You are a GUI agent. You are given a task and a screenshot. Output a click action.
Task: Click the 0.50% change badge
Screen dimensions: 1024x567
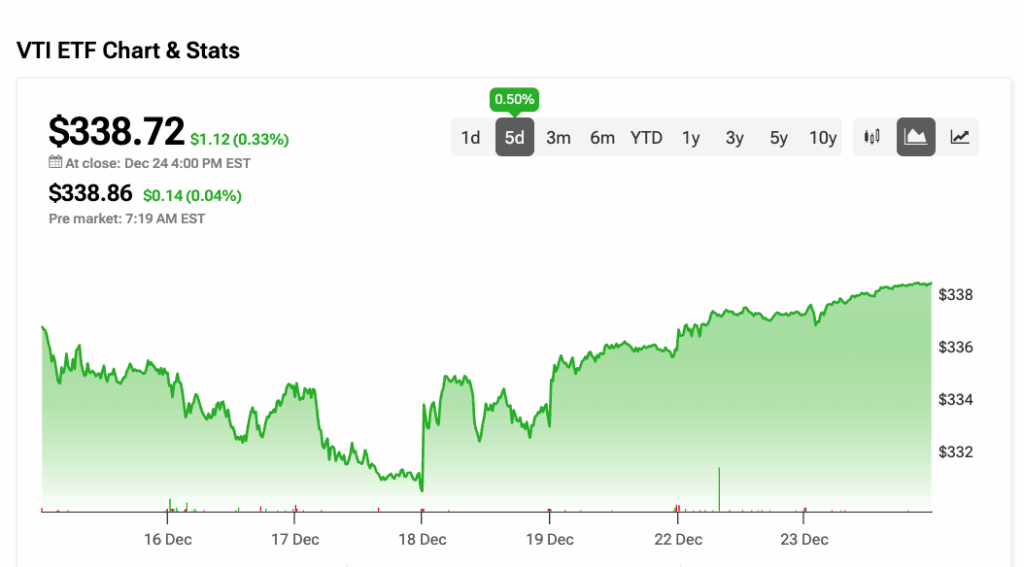(x=515, y=100)
